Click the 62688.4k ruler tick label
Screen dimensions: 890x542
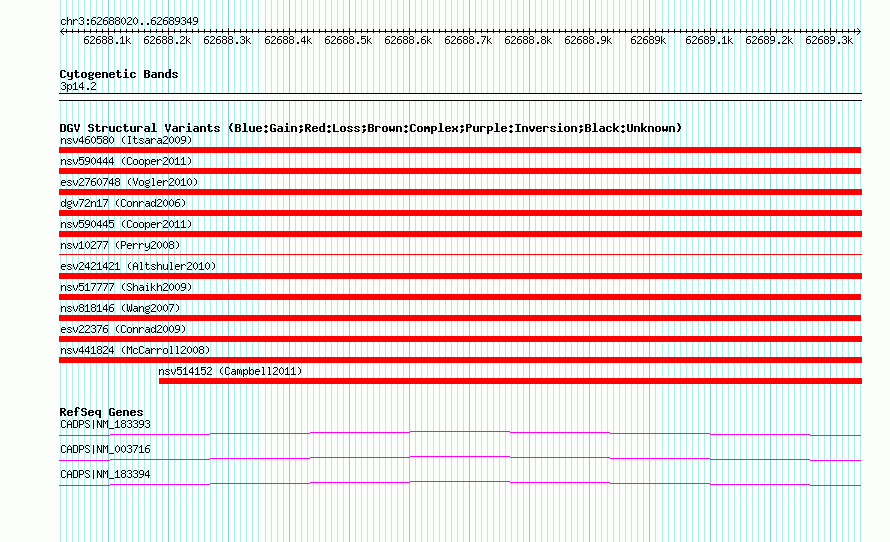point(288,41)
